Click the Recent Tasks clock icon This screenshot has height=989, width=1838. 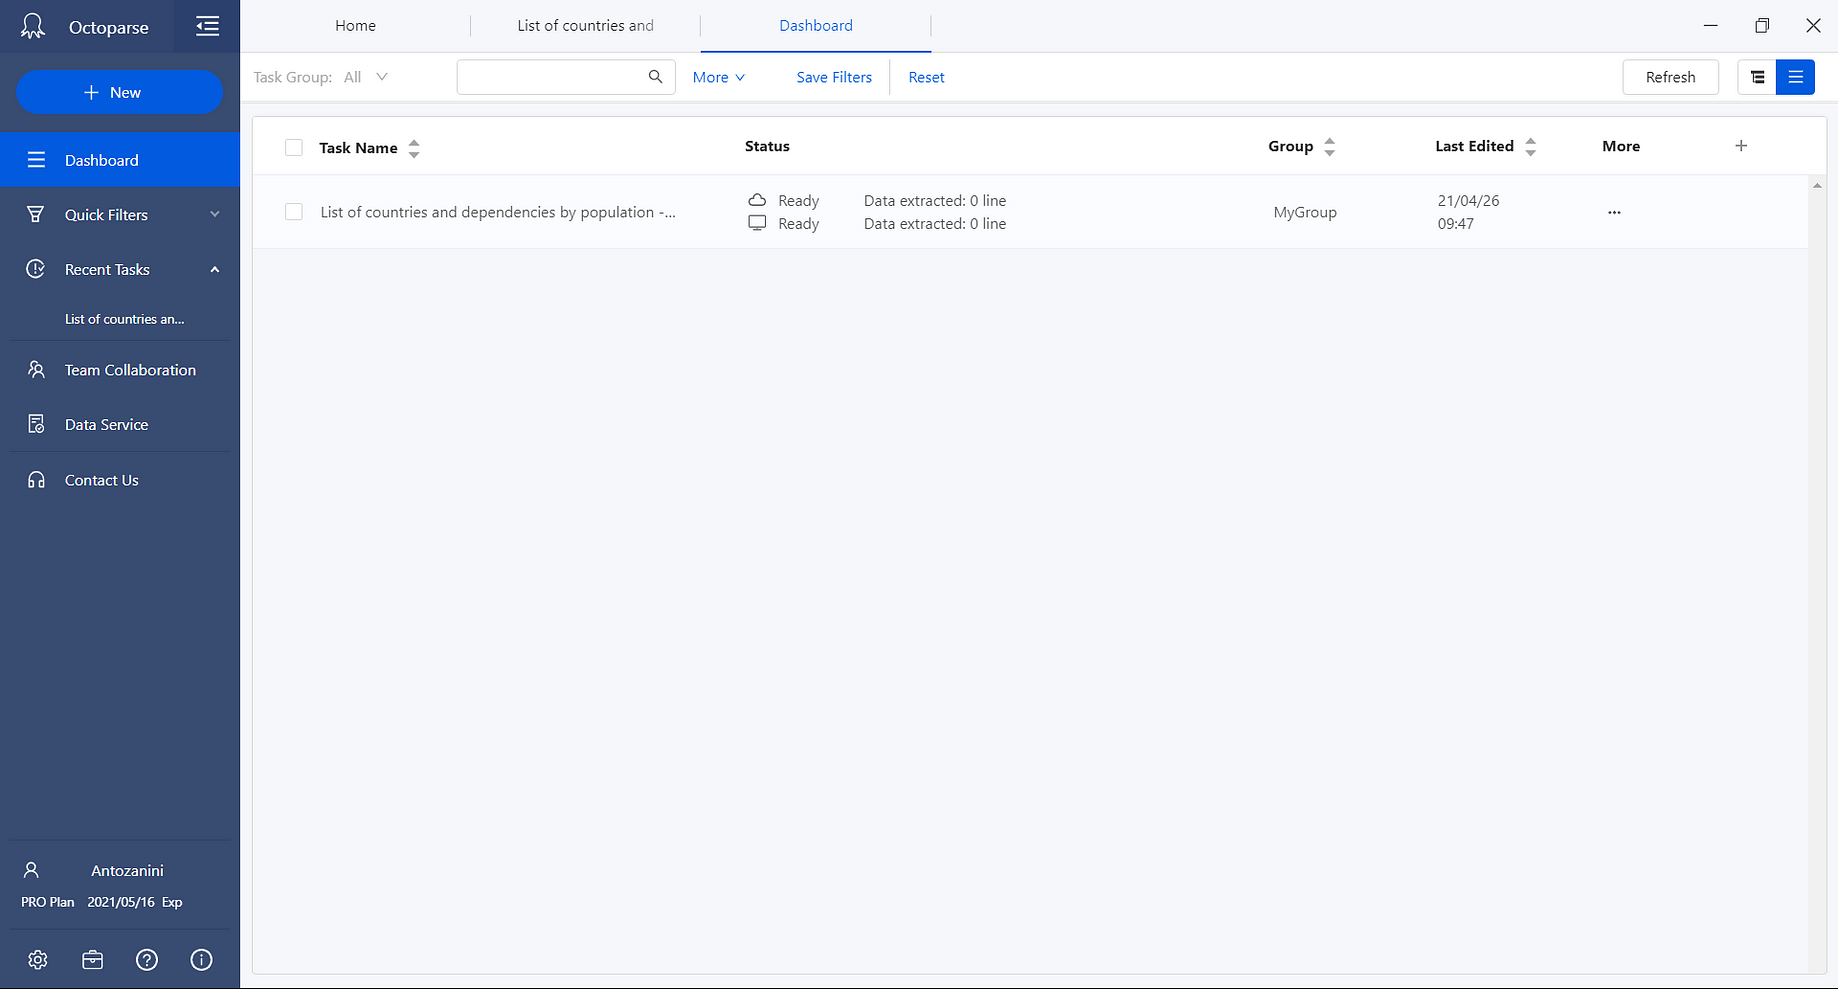(x=36, y=269)
